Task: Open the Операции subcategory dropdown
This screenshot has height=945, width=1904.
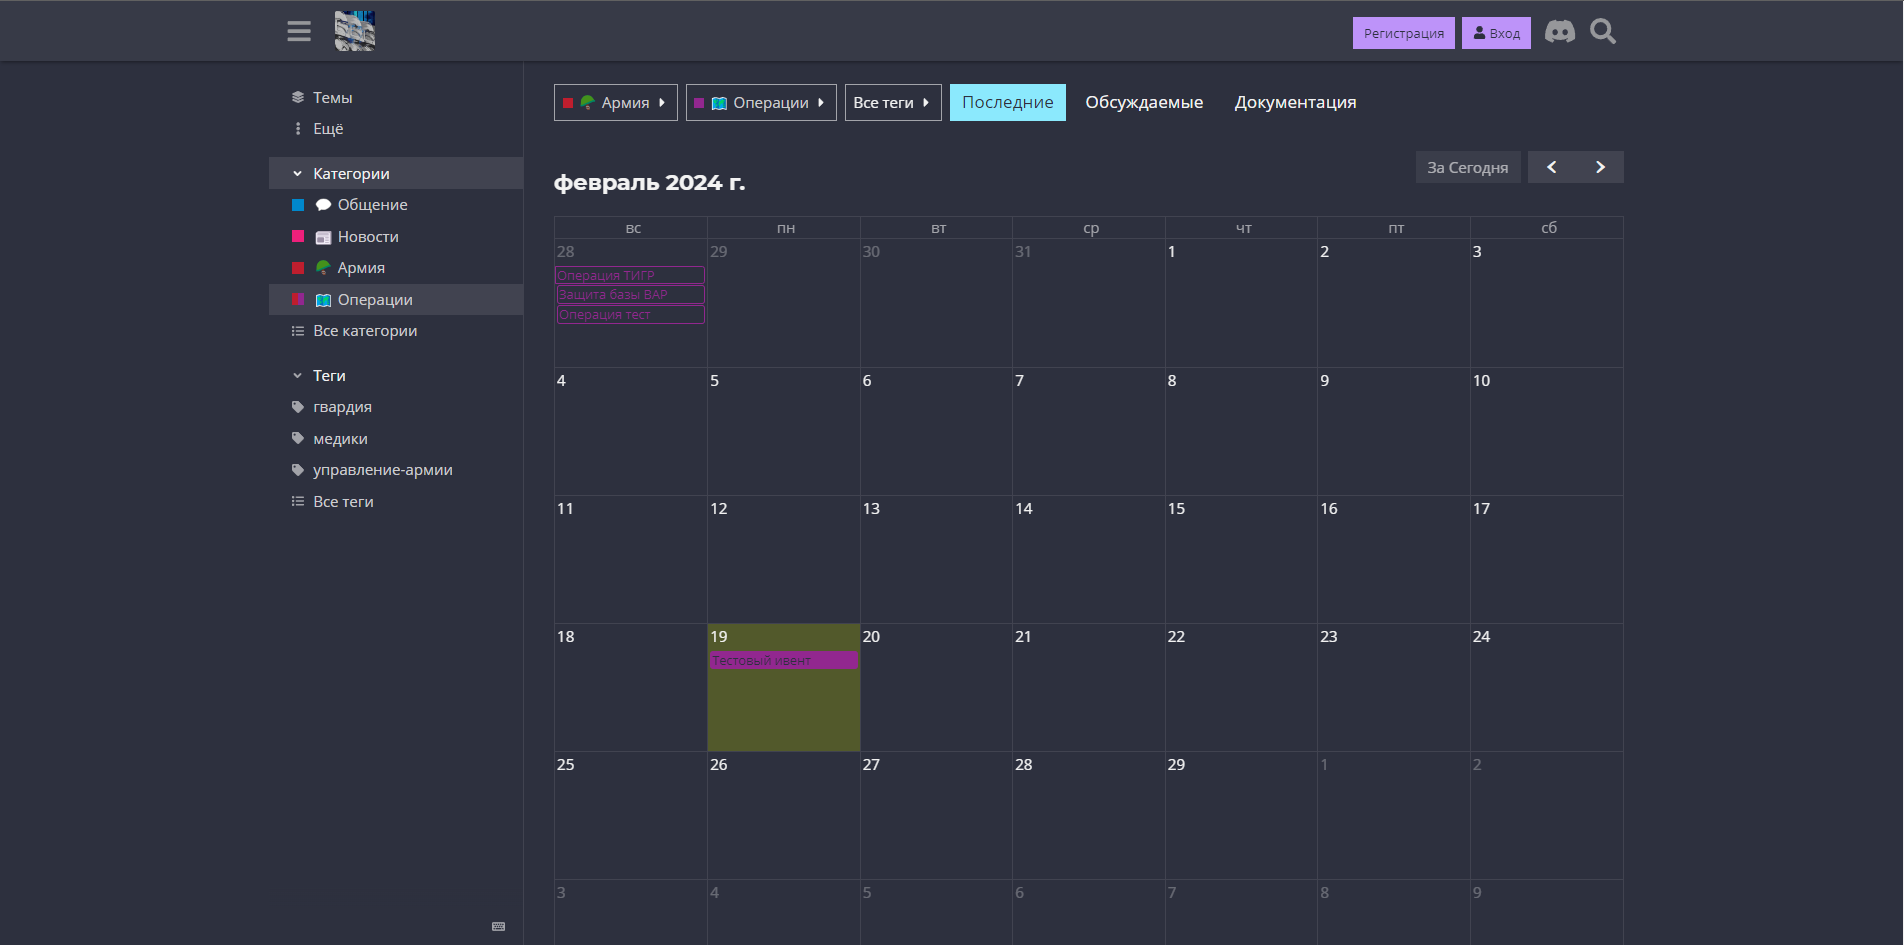Action: click(x=761, y=102)
